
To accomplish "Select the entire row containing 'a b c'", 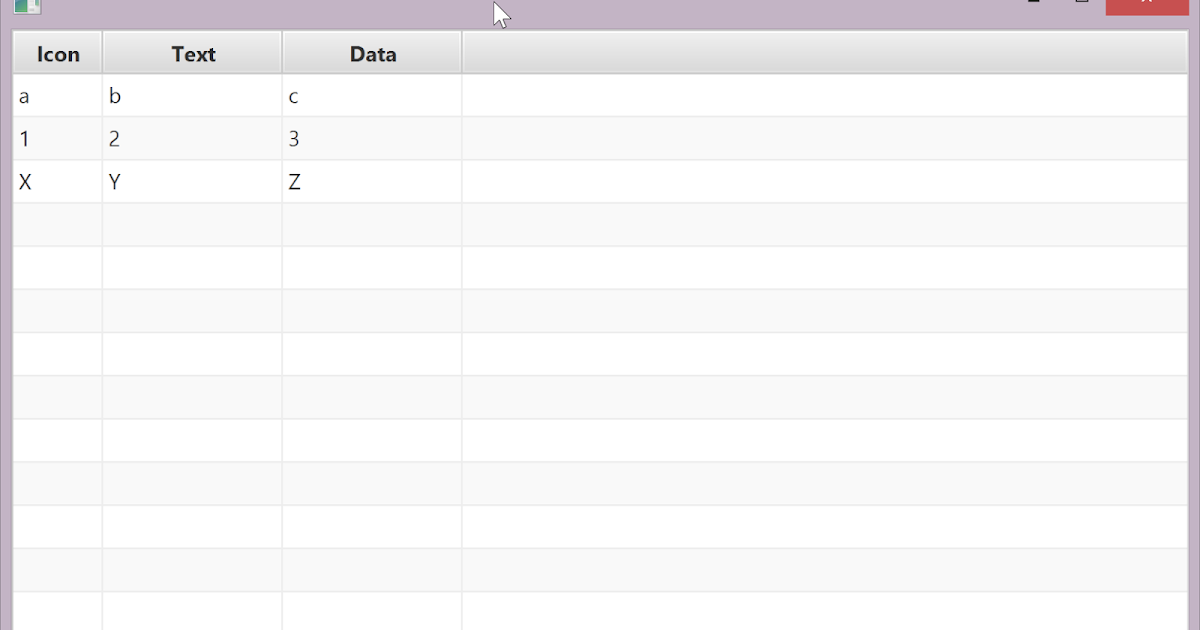I will (x=700, y=96).
